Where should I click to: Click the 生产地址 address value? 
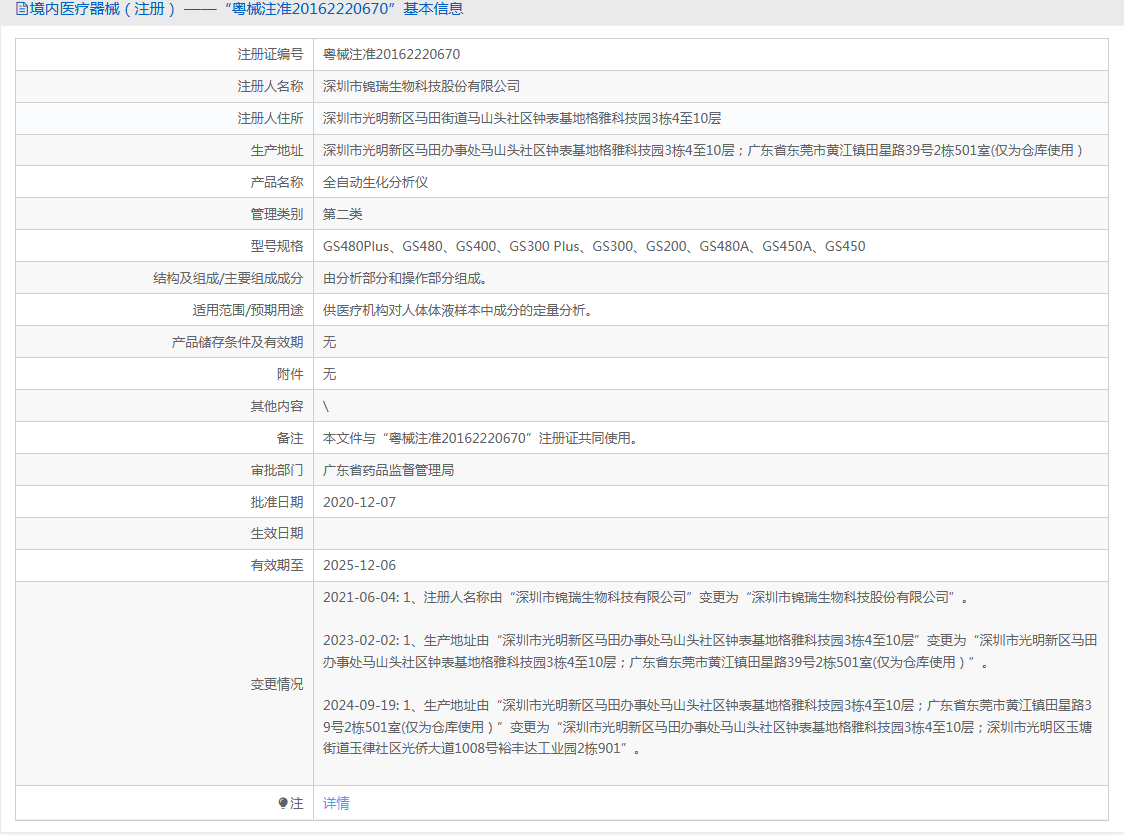point(703,151)
